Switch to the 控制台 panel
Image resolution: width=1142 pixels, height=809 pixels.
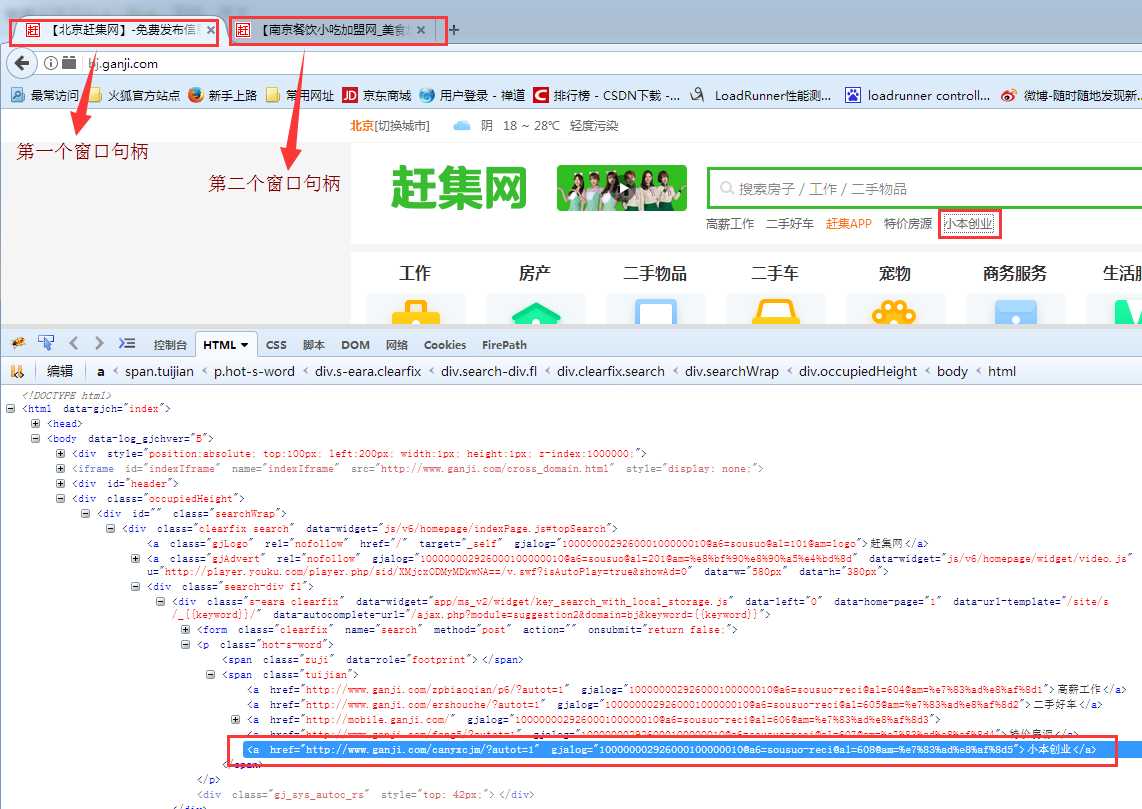tap(170, 345)
